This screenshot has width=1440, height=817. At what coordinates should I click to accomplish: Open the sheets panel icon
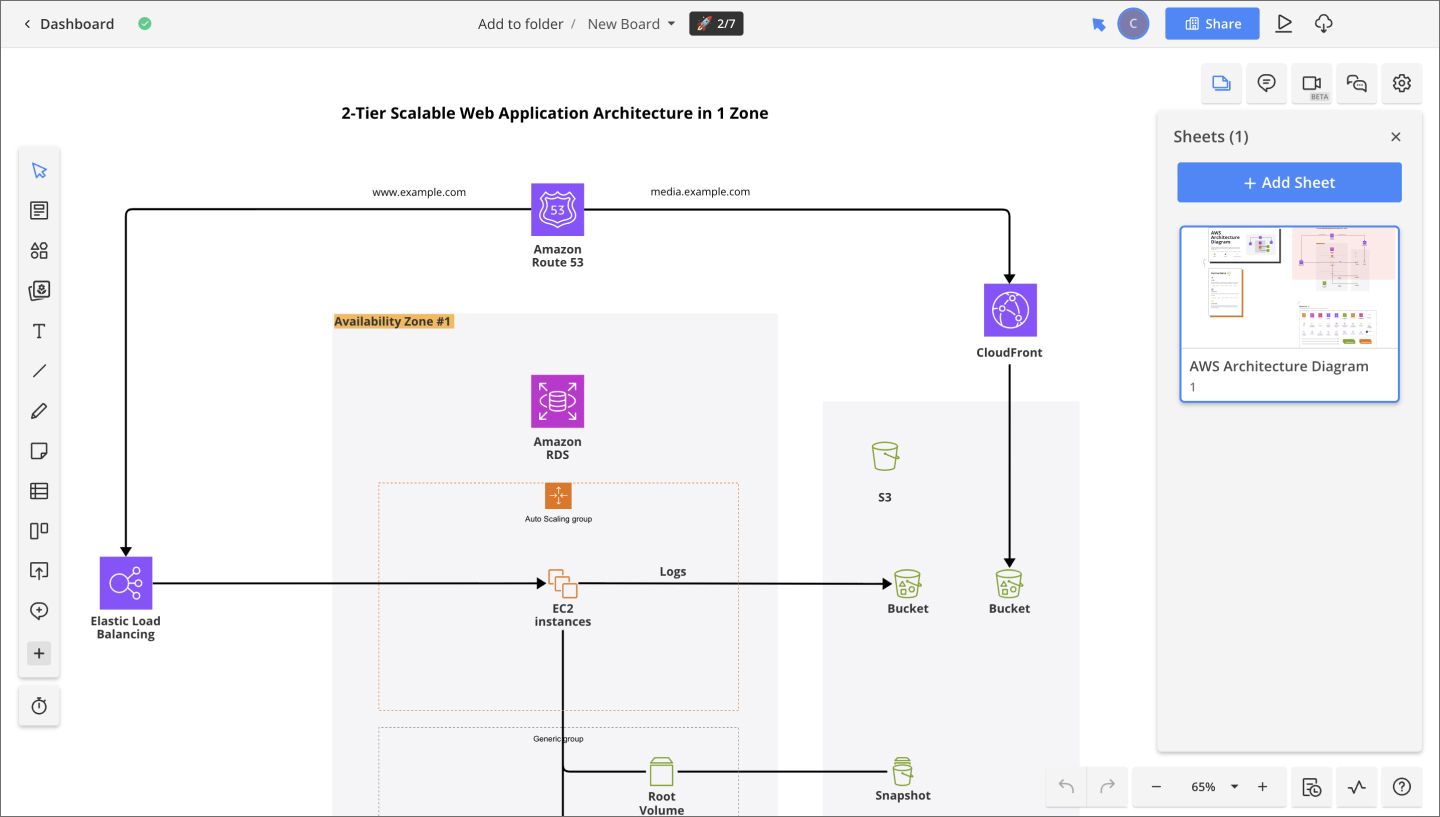pyautogui.click(x=1221, y=84)
